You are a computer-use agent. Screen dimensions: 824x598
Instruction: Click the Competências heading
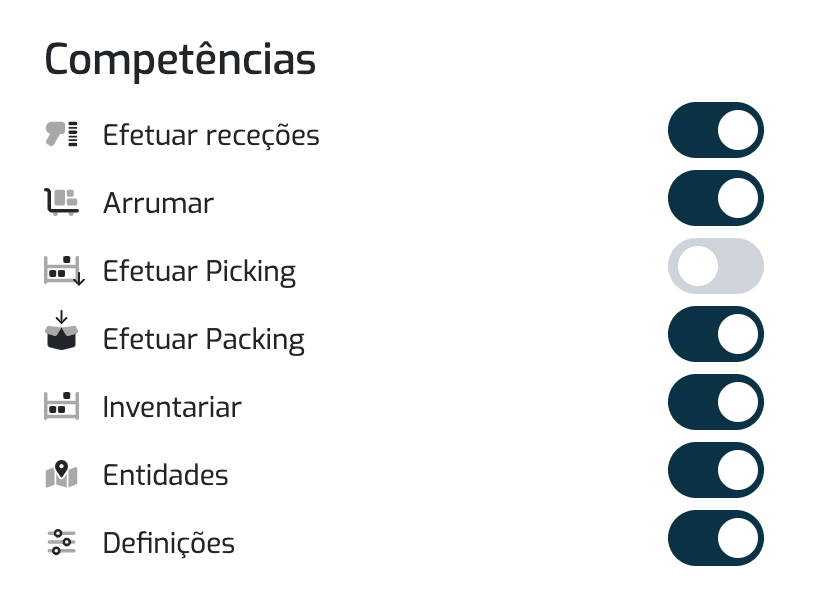point(180,60)
